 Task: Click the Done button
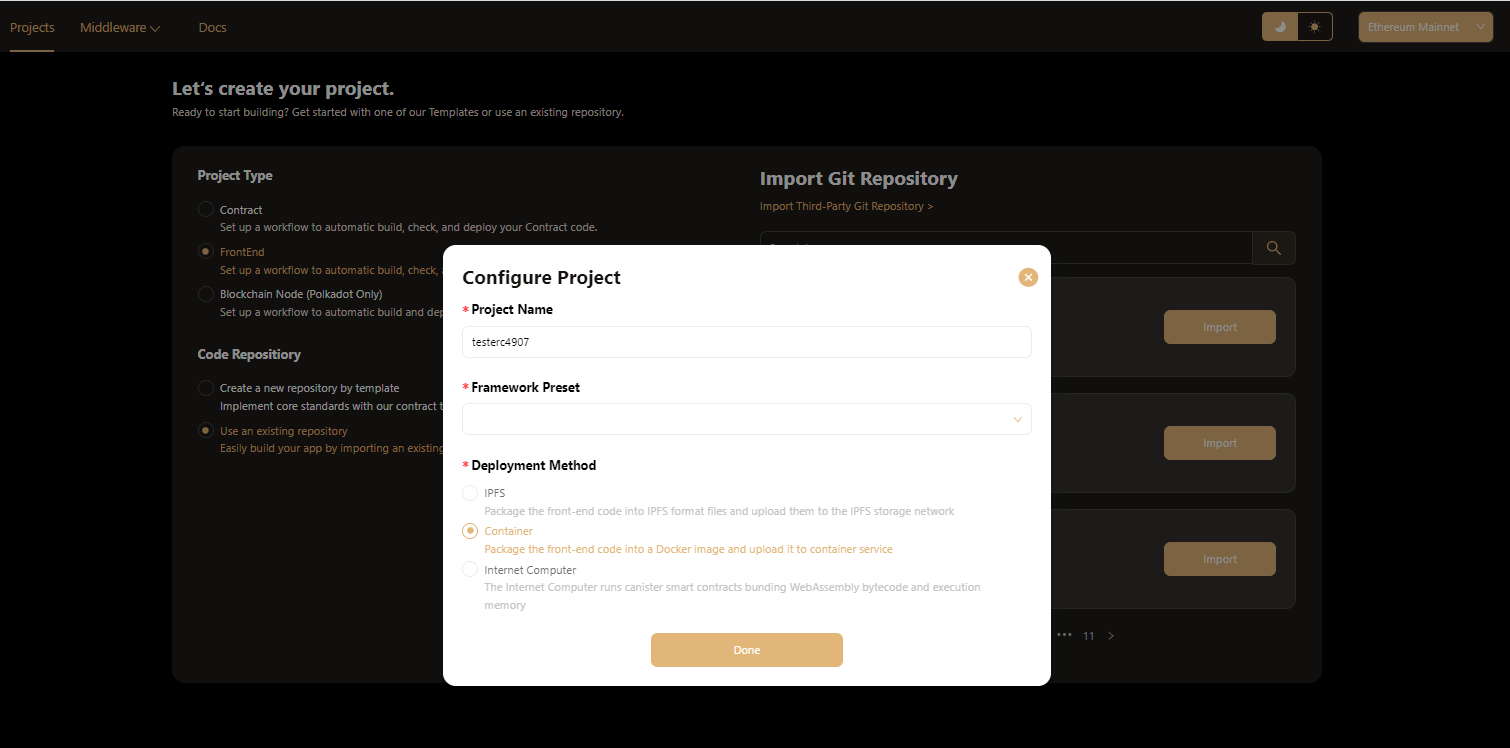coord(747,650)
